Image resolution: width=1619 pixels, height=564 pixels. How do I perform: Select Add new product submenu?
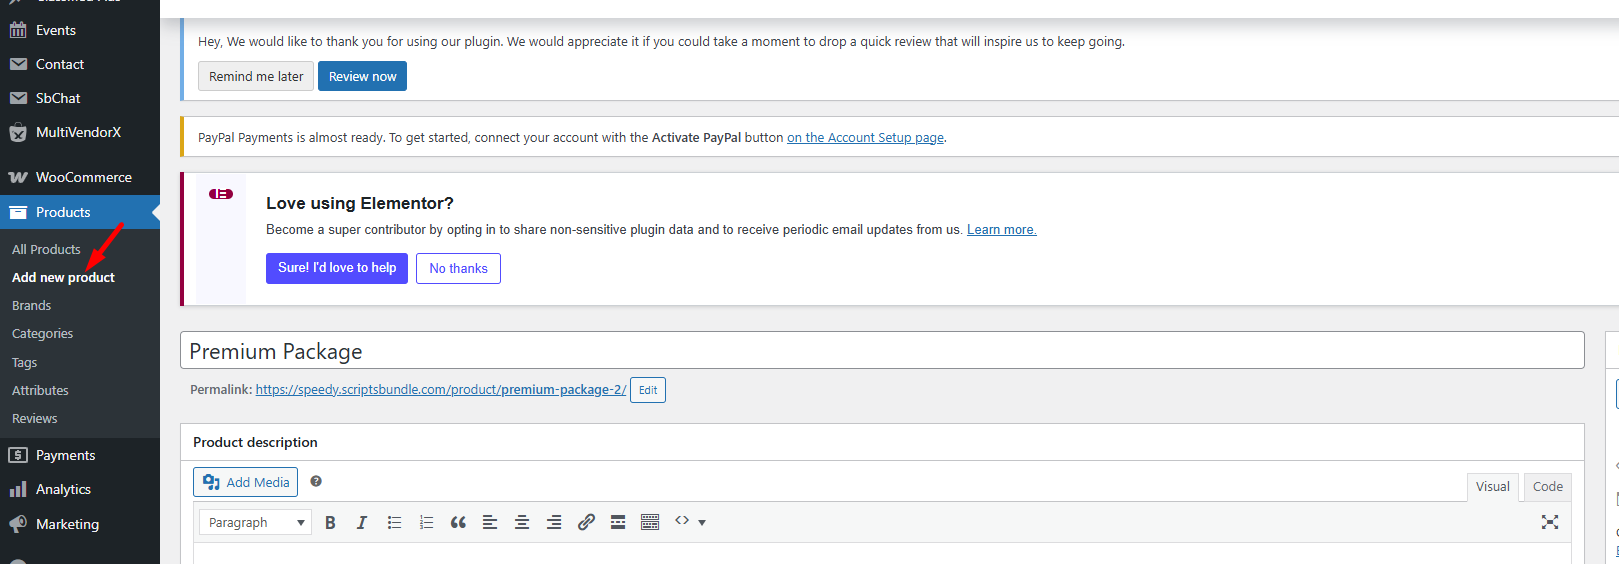(63, 277)
